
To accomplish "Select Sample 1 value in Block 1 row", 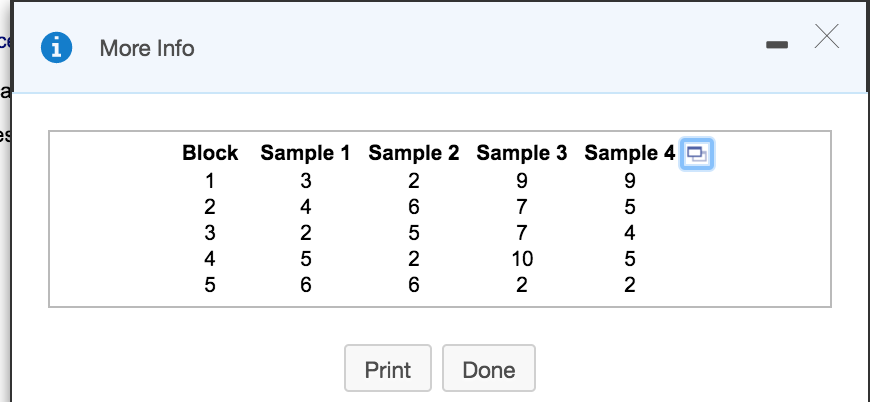I will coord(305,182).
